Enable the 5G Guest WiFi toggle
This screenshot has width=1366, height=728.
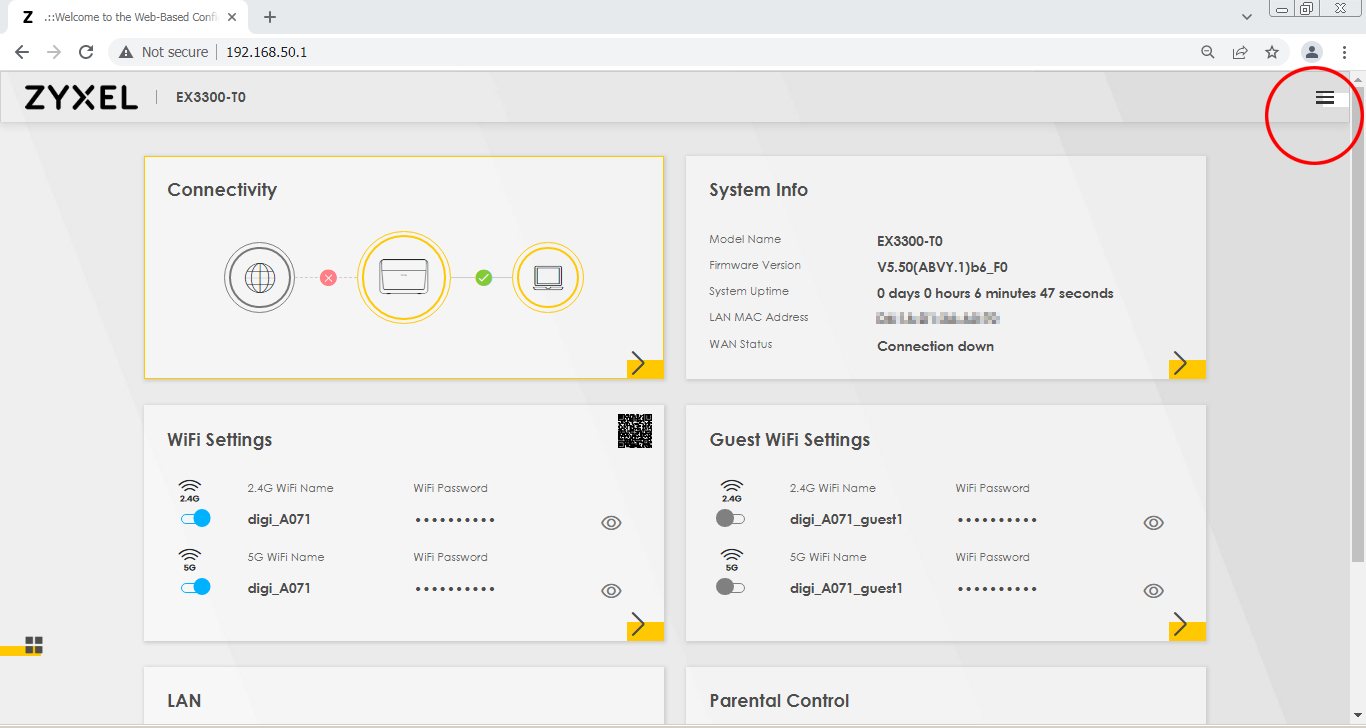(731, 587)
